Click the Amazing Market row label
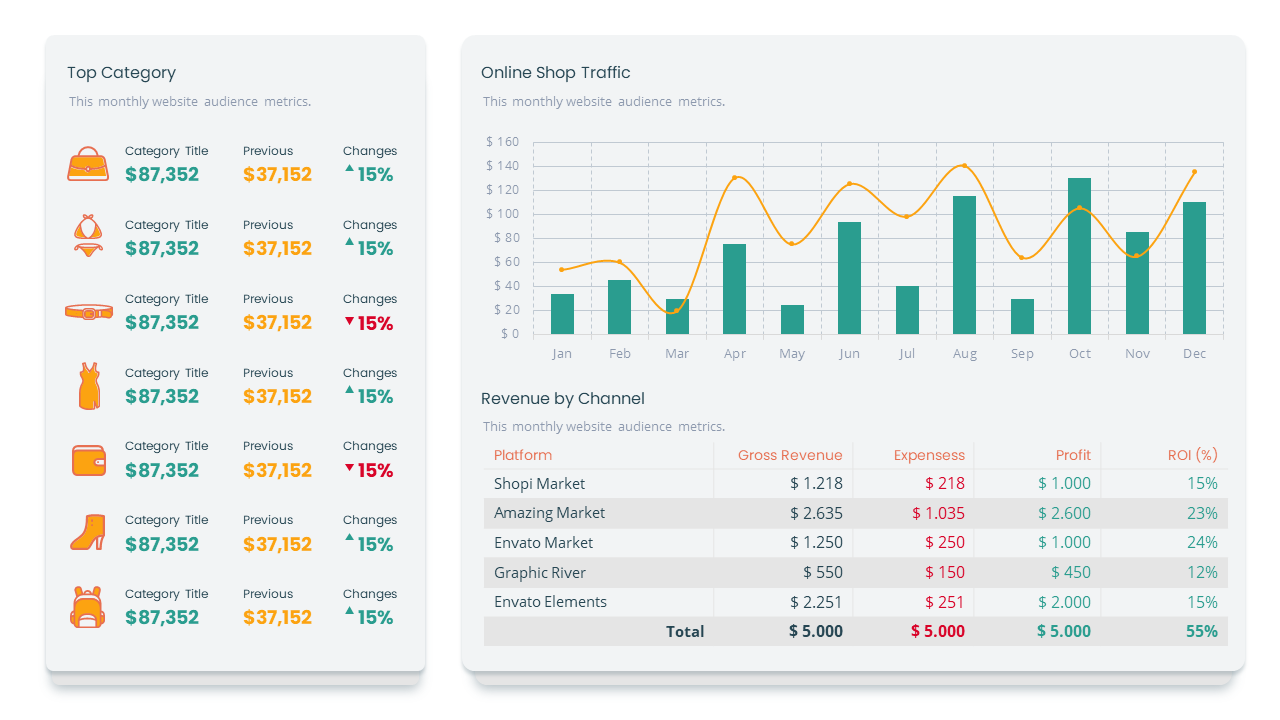The width and height of the screenshot is (1280, 720). click(550, 513)
